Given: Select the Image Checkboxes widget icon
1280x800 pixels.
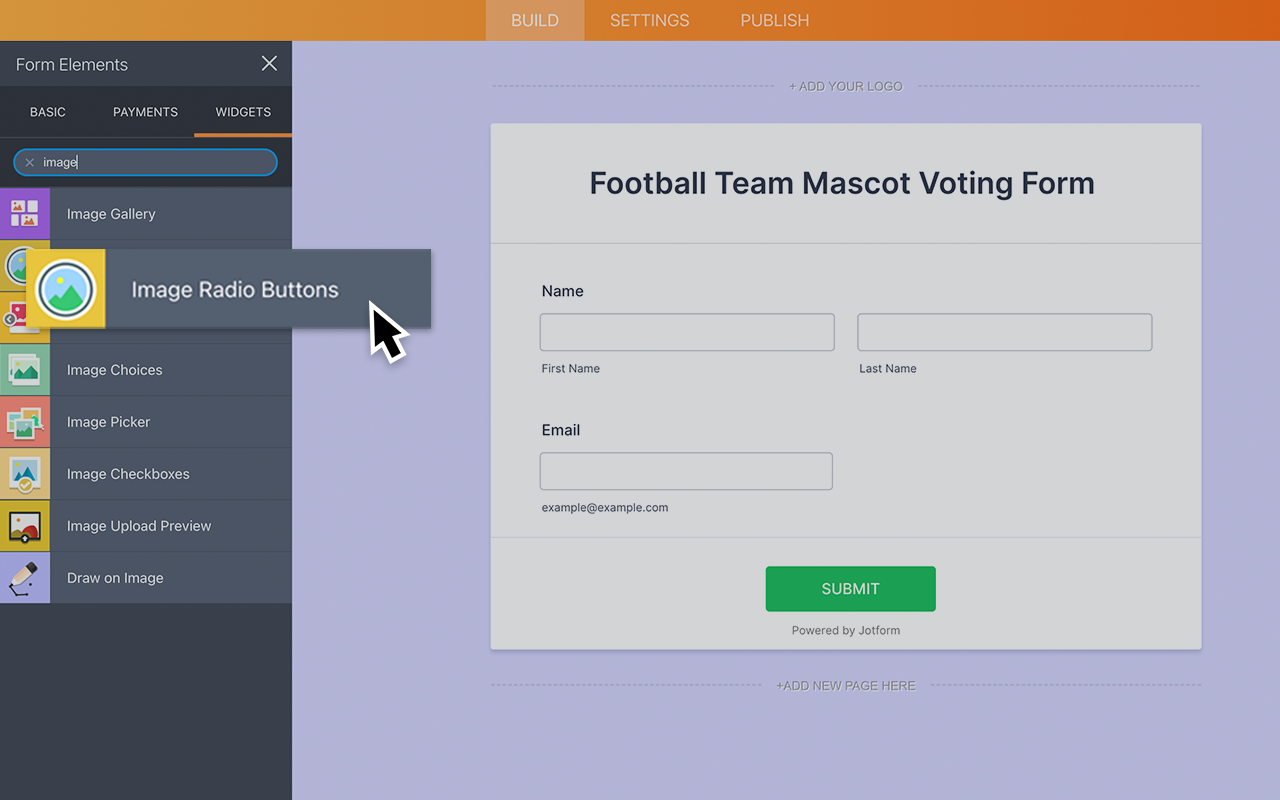Looking at the screenshot, I should (x=24, y=473).
